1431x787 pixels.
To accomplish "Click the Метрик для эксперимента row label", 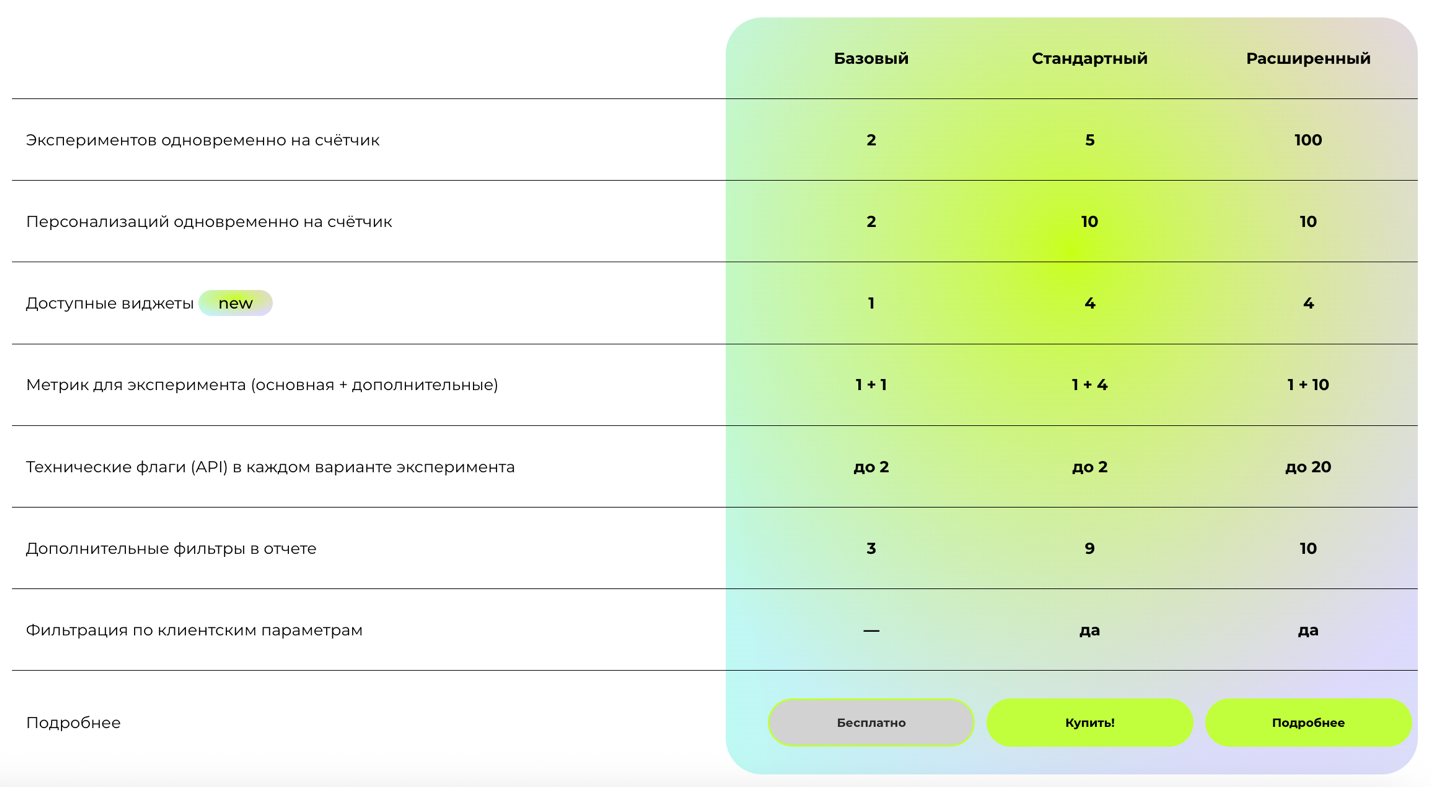I will click(262, 385).
